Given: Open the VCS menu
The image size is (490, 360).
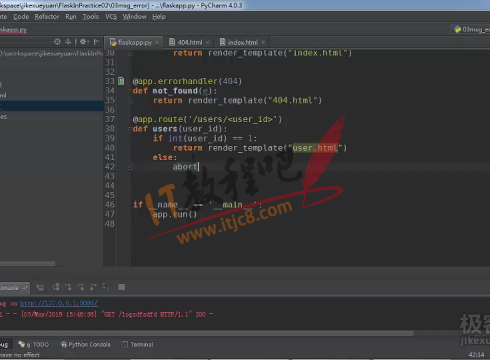Looking at the screenshot, I should point(111,16).
